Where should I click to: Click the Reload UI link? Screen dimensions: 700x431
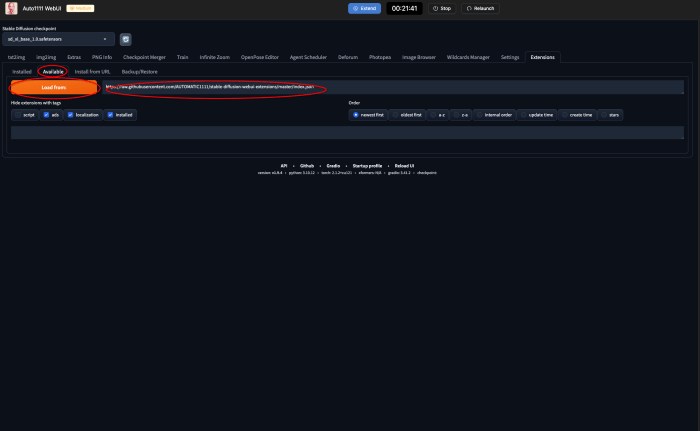pyautogui.click(x=404, y=166)
